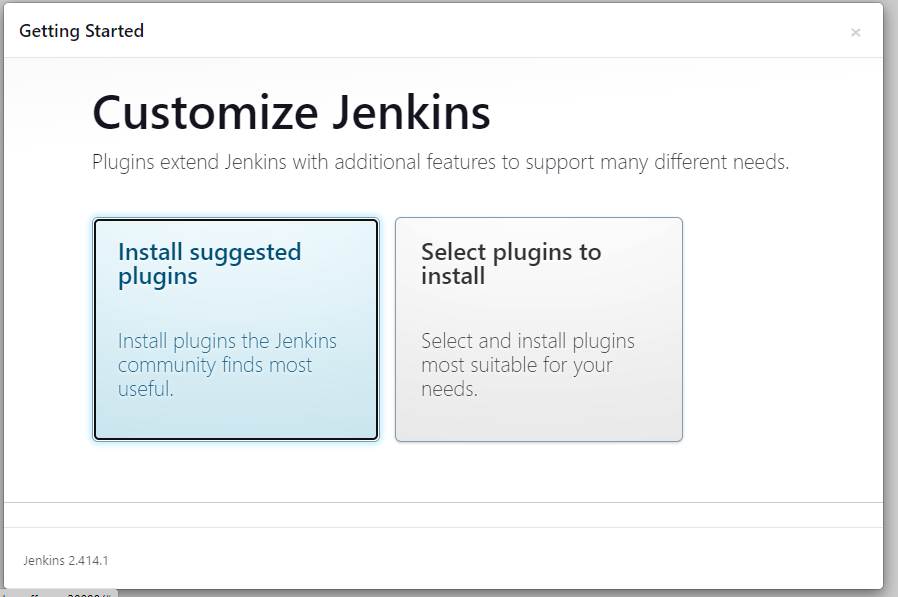
Task: Click the word 'useful.' in the suggested card
Action: pyautogui.click(x=145, y=389)
